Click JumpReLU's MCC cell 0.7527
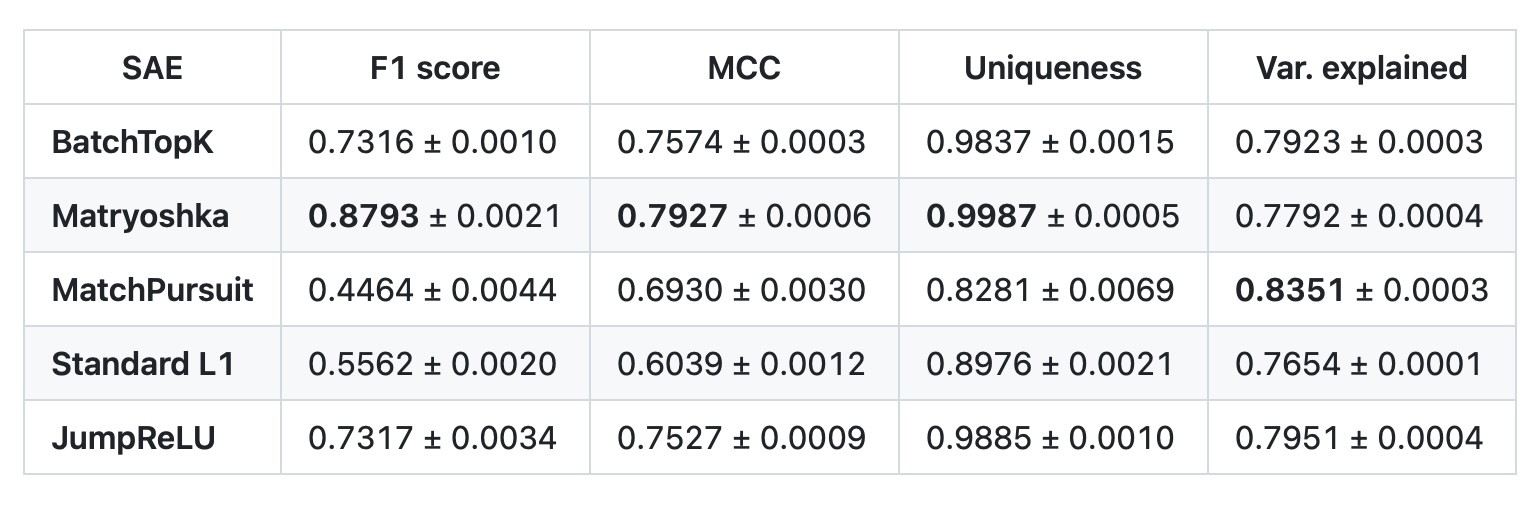The image size is (1538, 506). click(x=743, y=437)
